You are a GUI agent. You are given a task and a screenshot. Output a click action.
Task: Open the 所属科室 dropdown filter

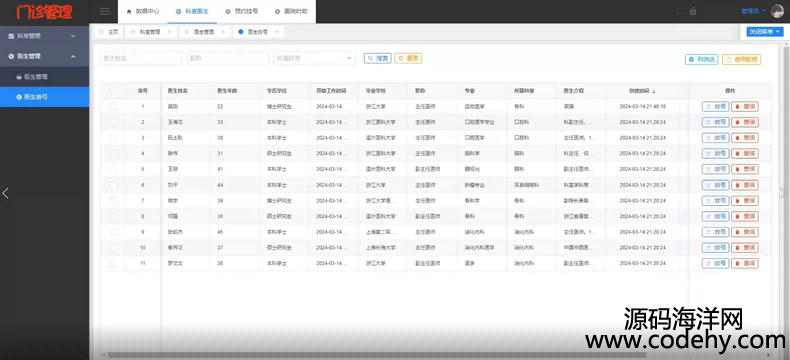click(314, 58)
